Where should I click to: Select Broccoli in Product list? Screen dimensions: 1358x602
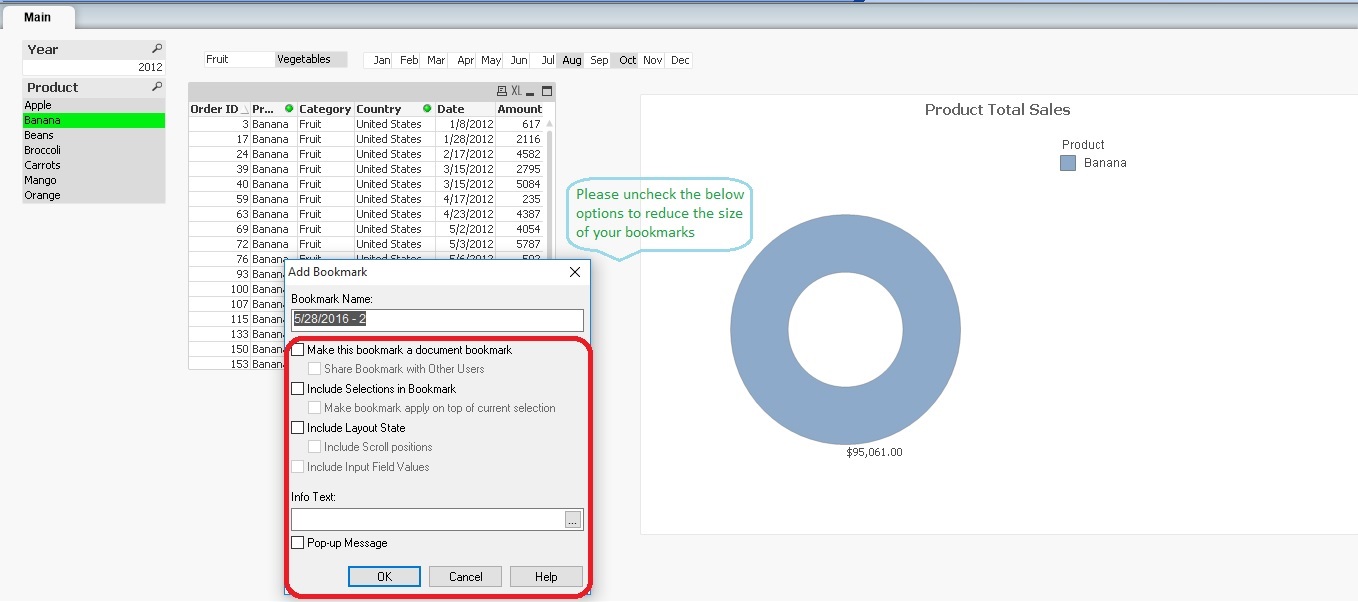94,150
